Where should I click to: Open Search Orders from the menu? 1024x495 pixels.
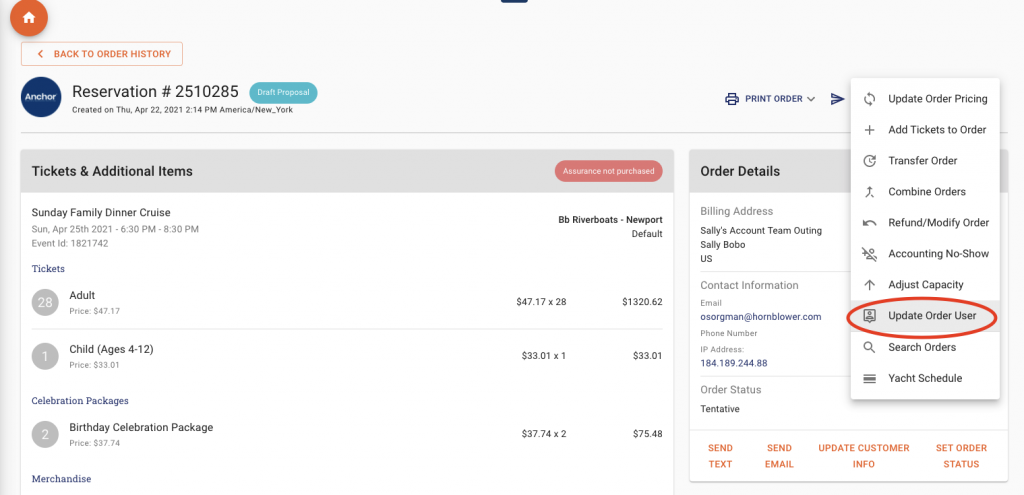tap(925, 347)
